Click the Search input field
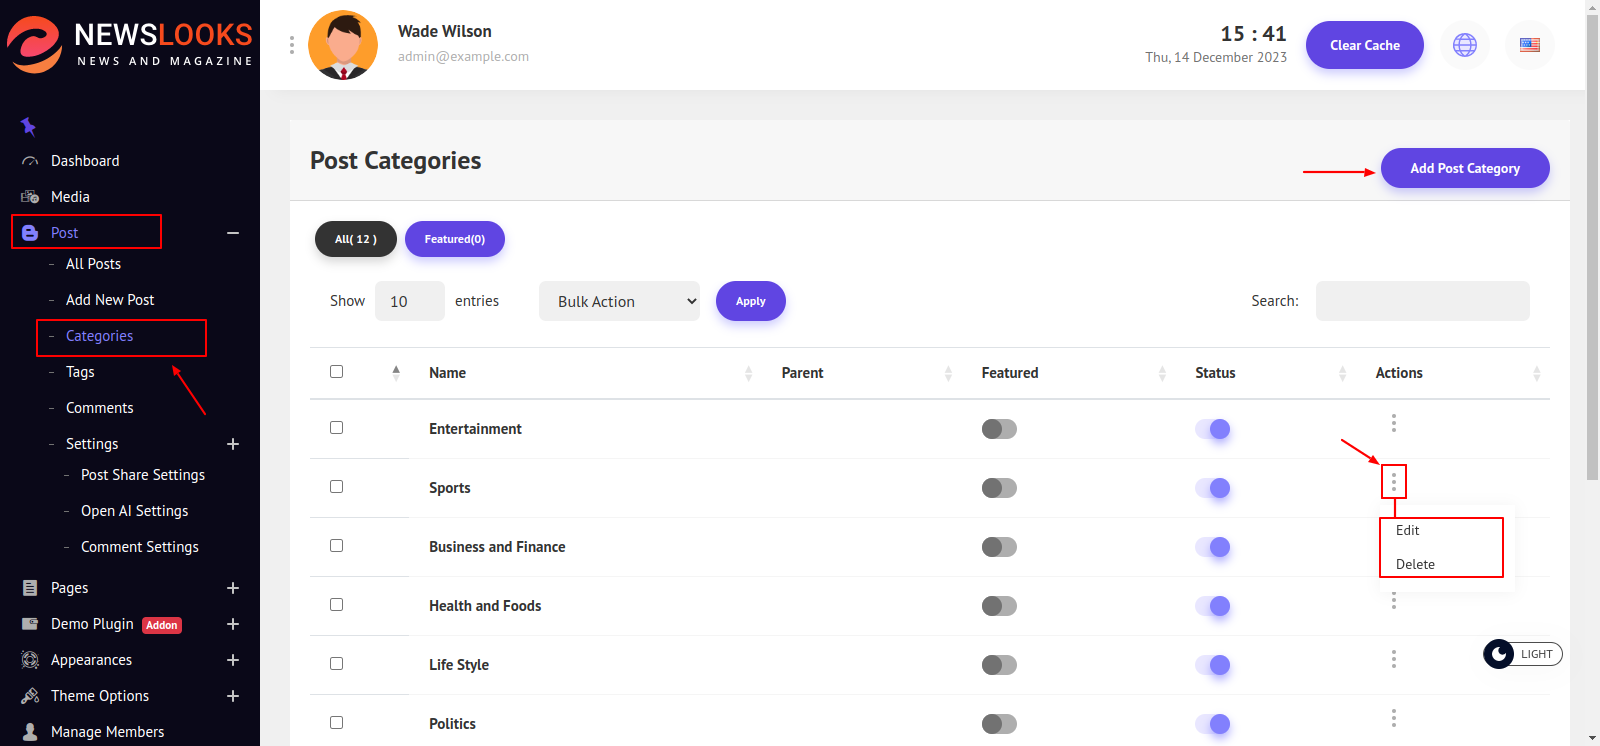This screenshot has width=1600, height=746. coord(1421,301)
